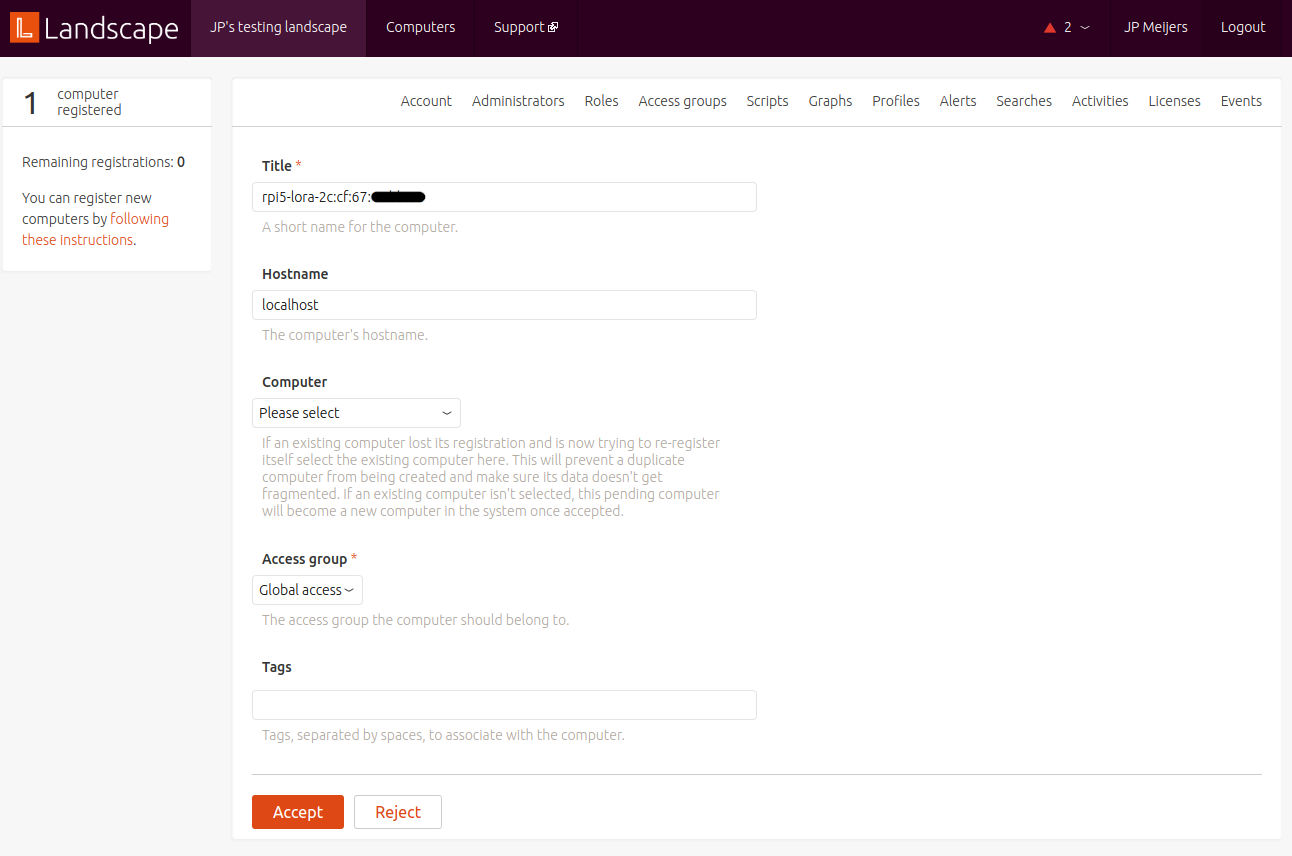
Task: Open the JP Meijers user profile
Action: (x=1155, y=28)
